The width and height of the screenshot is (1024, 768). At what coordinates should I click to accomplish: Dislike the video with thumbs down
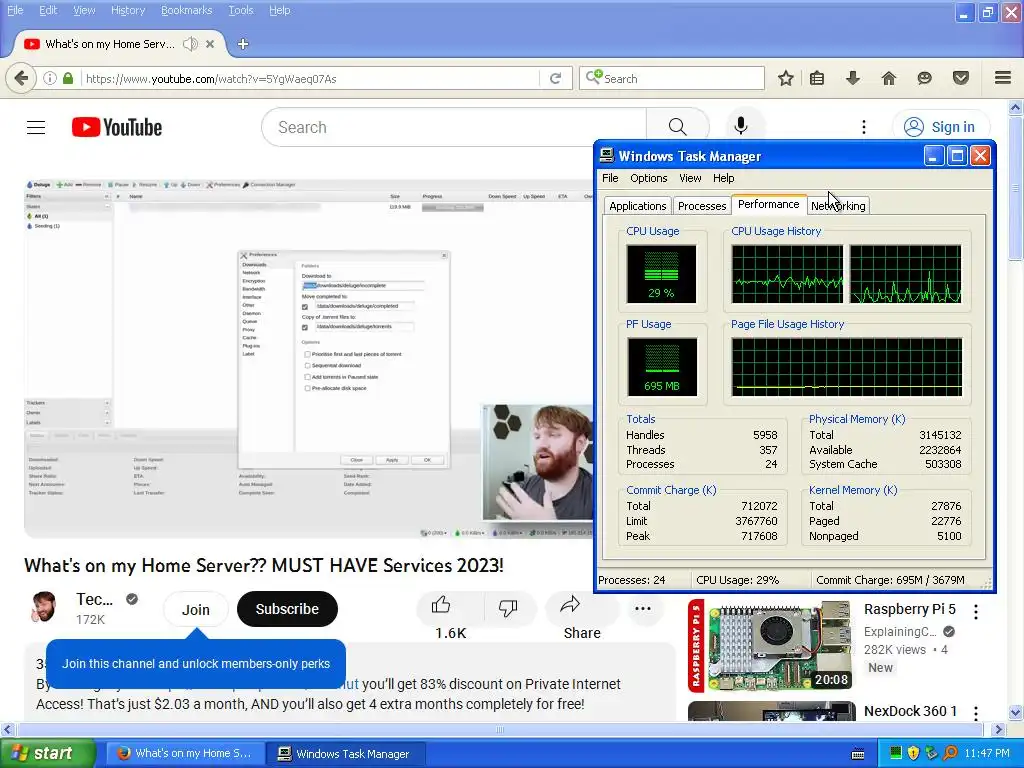(x=507, y=608)
